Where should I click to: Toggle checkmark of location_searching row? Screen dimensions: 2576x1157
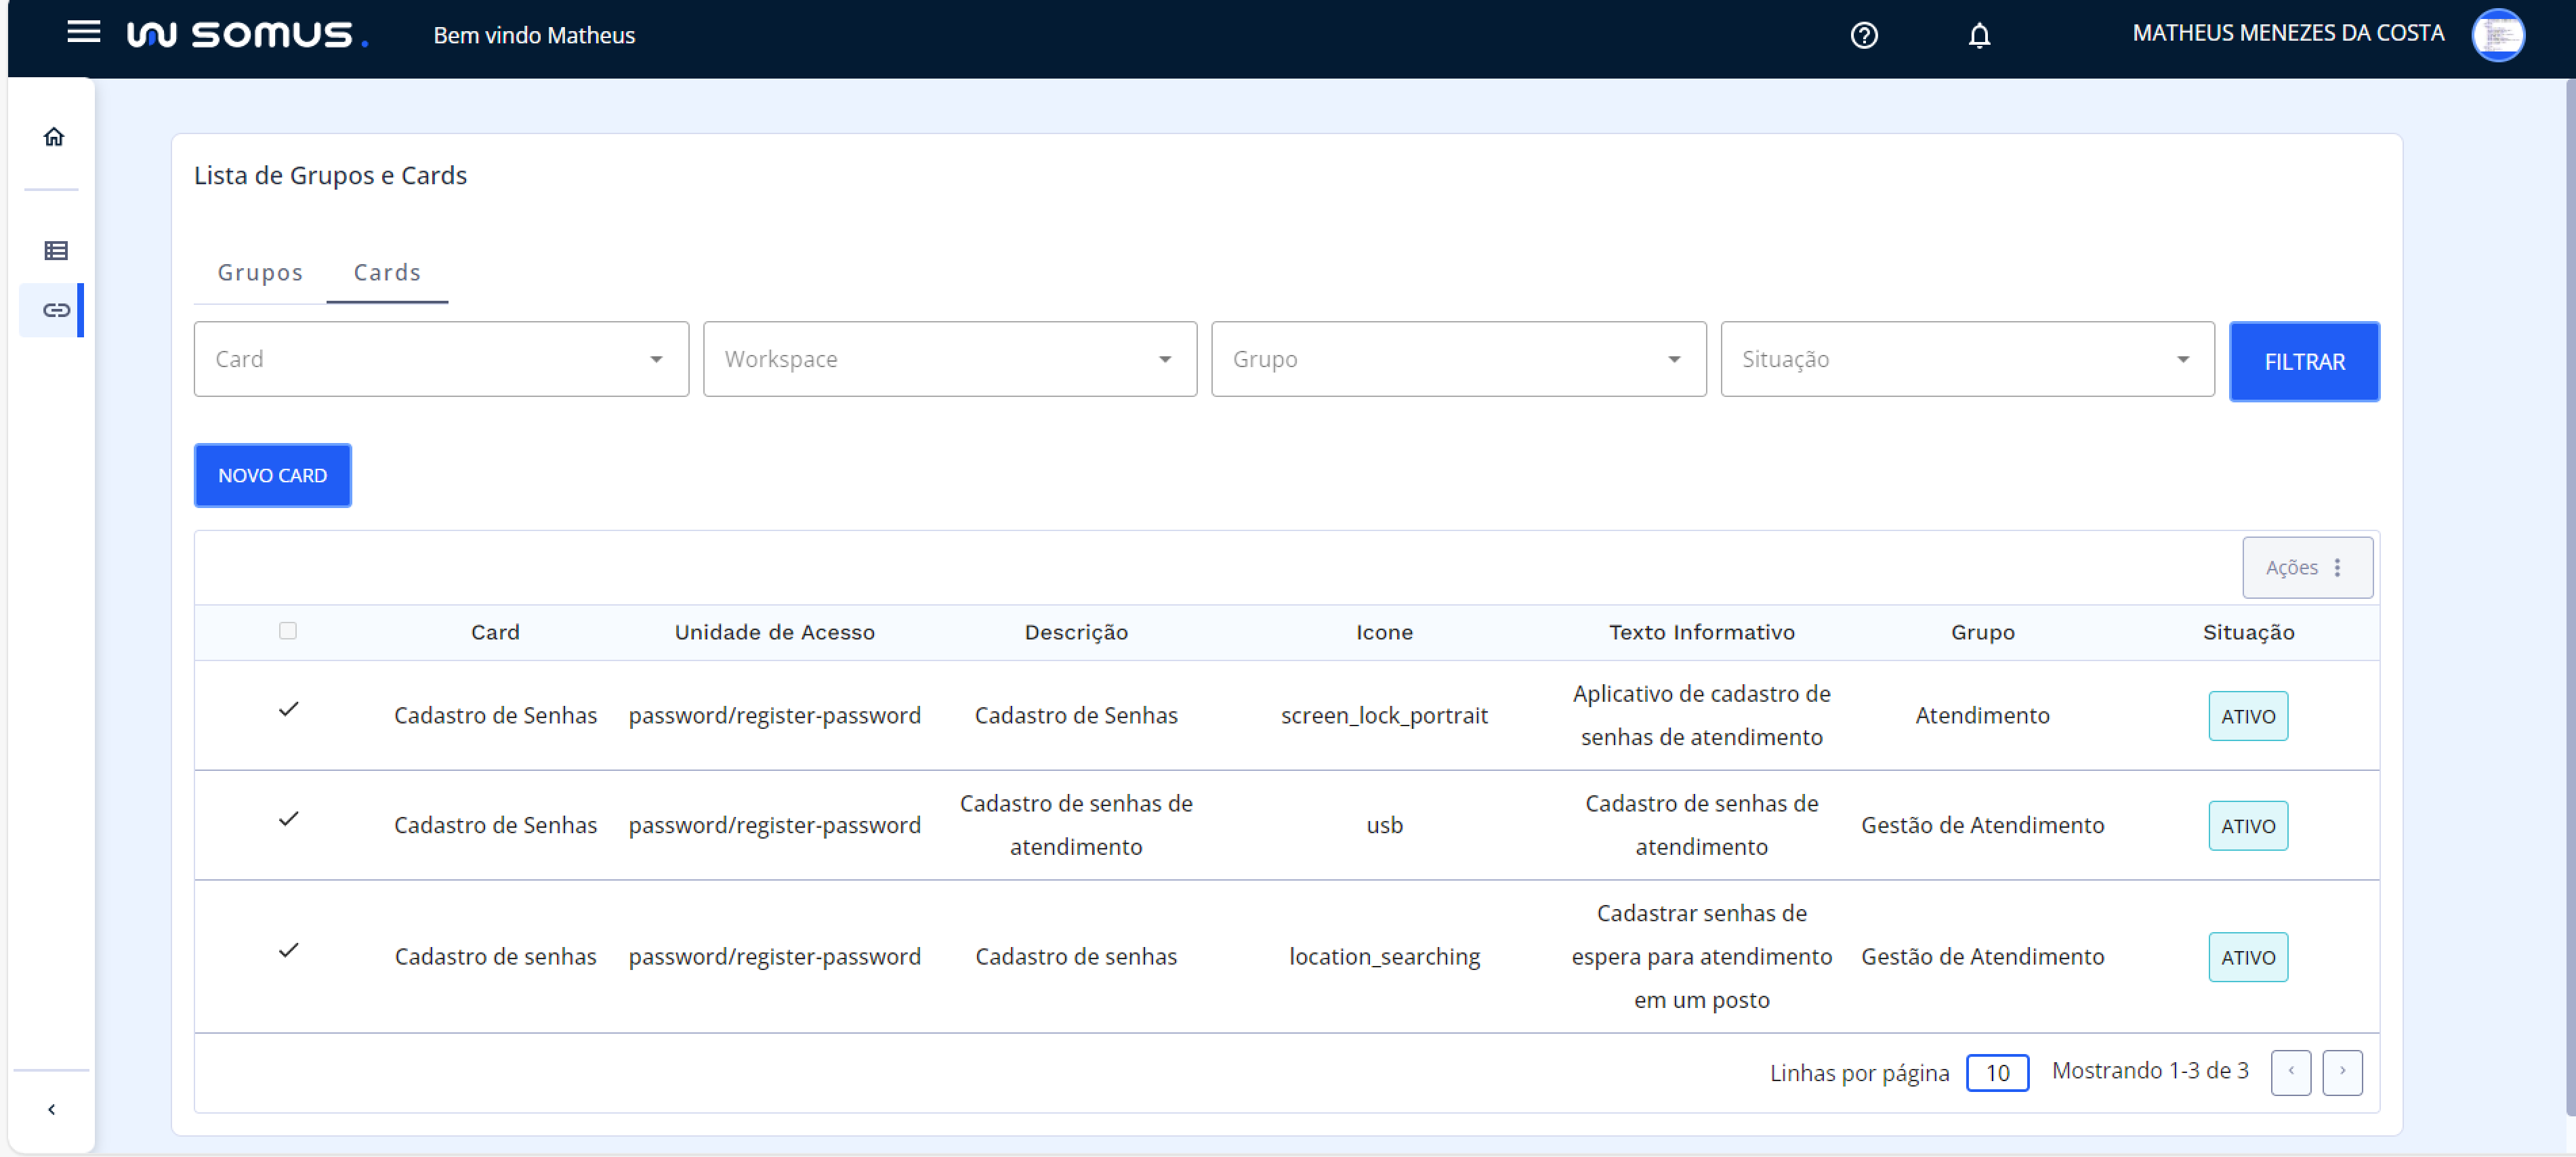coord(289,951)
